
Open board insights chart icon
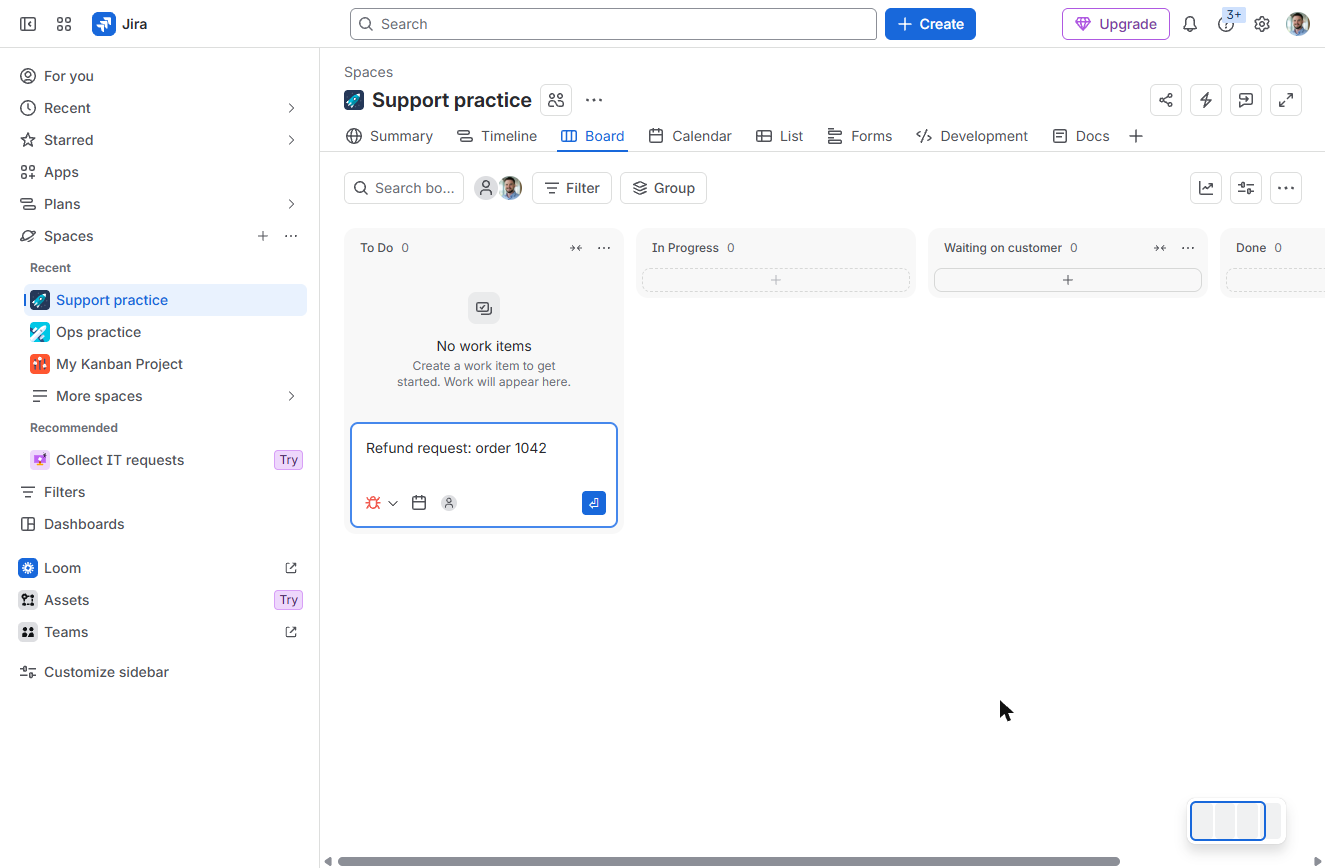coord(1206,188)
